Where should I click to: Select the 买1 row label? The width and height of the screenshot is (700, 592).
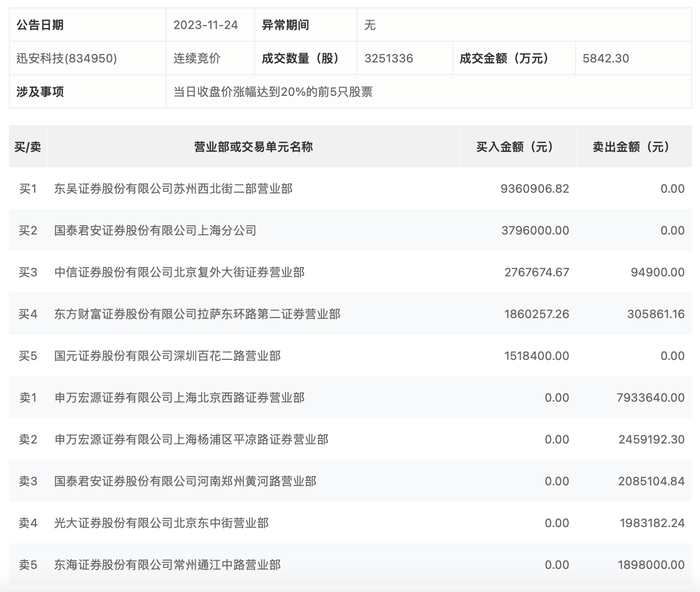click(28, 189)
